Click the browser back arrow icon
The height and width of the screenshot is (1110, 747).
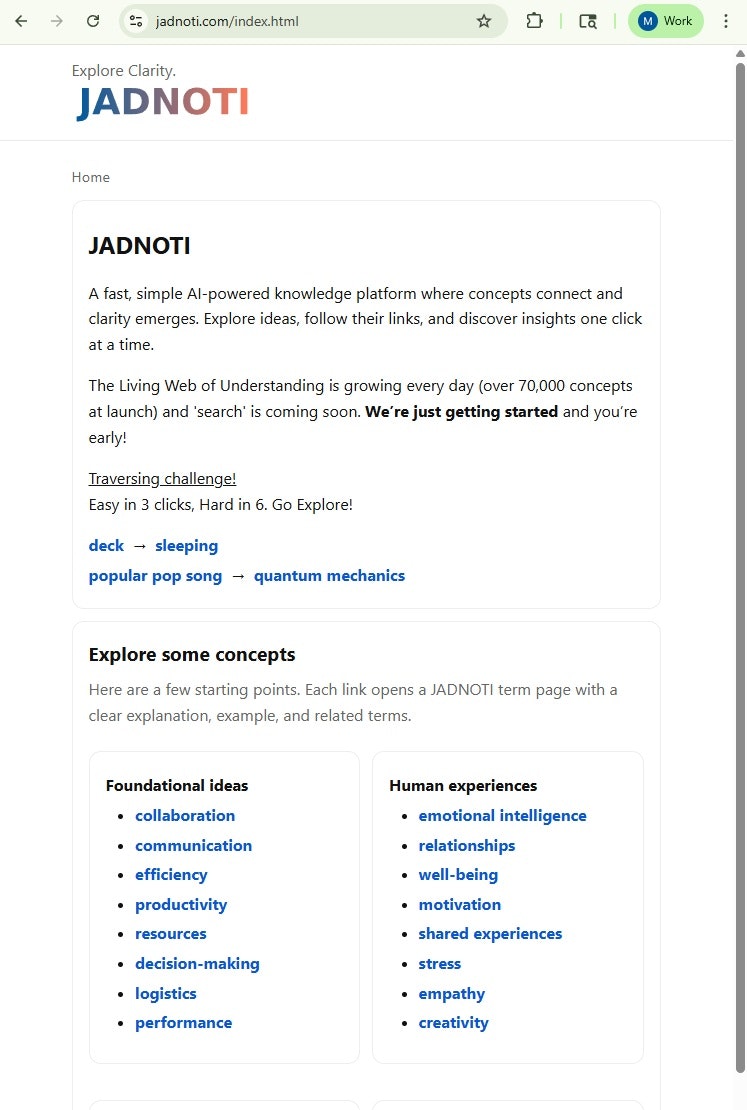coord(21,21)
